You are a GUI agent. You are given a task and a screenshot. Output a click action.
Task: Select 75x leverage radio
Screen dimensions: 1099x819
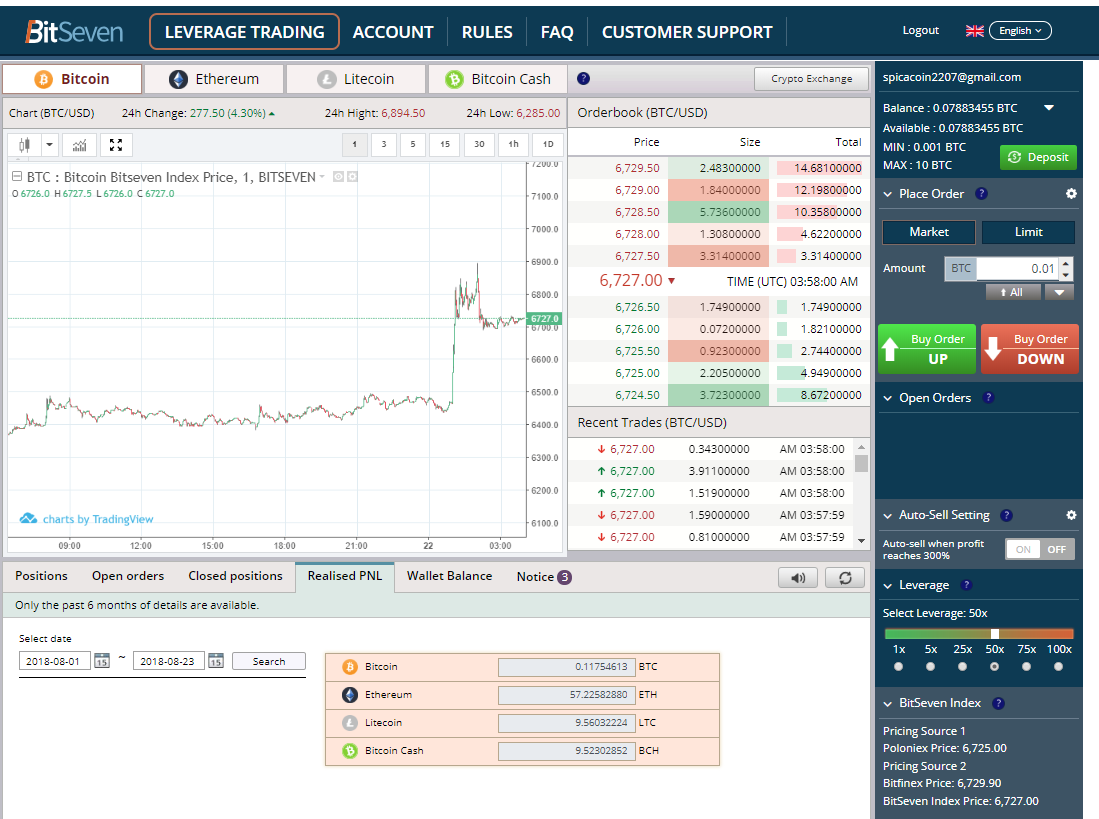tap(1026, 666)
